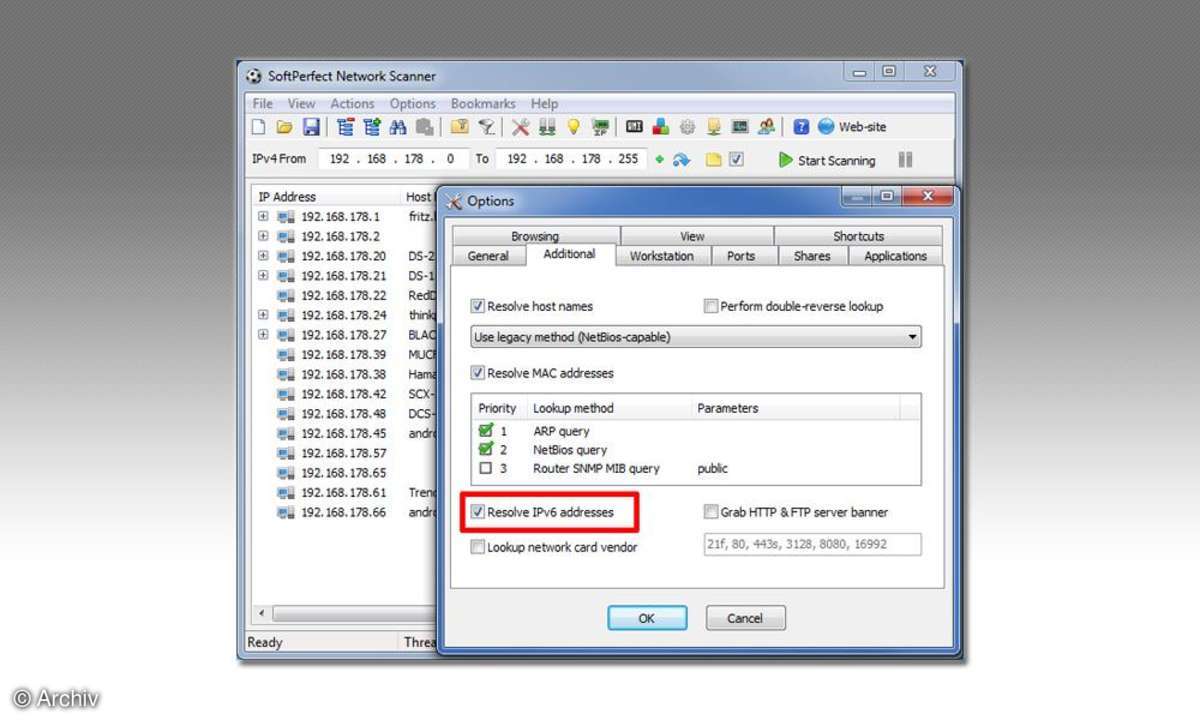Click the green plus icon after IP range
Image resolution: width=1200 pixels, height=720 pixels.
(x=659, y=159)
